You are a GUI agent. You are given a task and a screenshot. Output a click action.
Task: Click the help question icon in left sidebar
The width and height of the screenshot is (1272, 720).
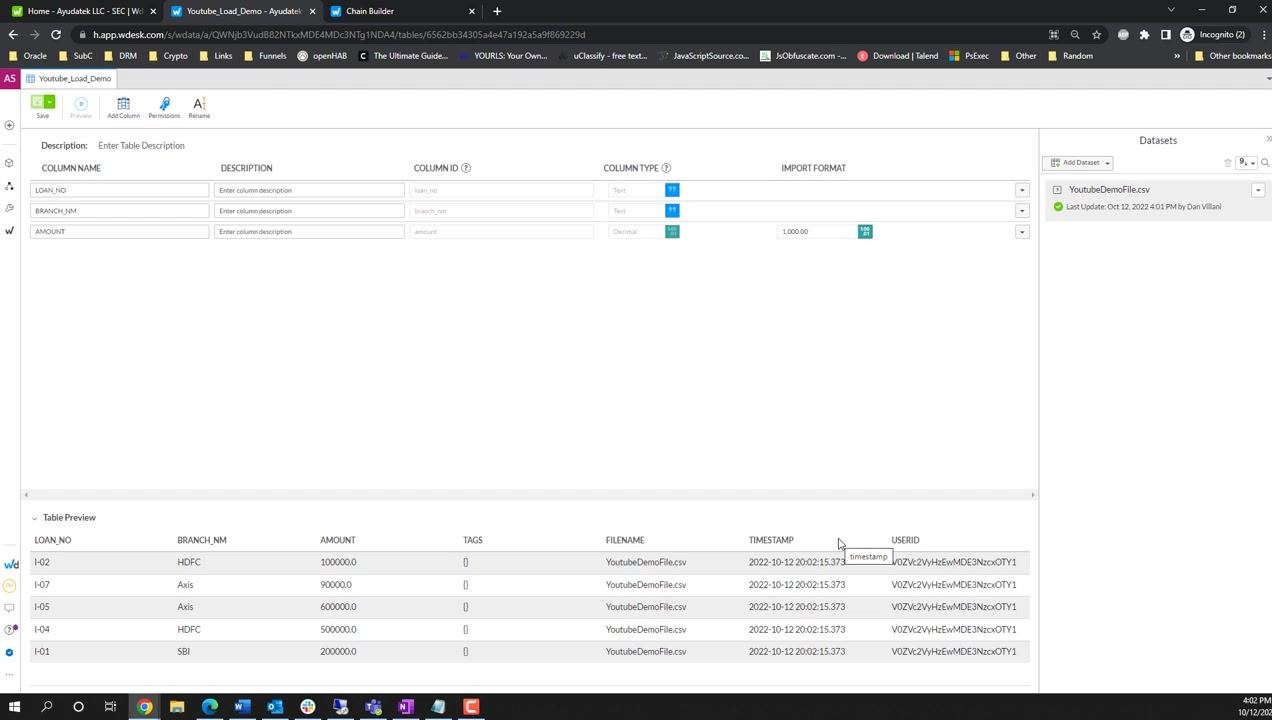pyautogui.click(x=10, y=630)
